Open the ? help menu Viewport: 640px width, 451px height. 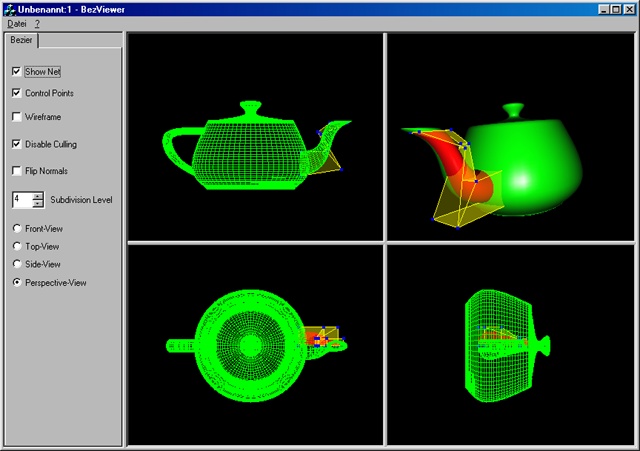37,24
